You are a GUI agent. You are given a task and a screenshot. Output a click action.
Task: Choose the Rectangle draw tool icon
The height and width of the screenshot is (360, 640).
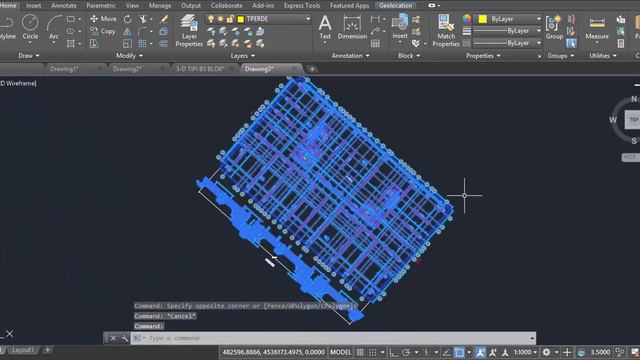pos(71,19)
